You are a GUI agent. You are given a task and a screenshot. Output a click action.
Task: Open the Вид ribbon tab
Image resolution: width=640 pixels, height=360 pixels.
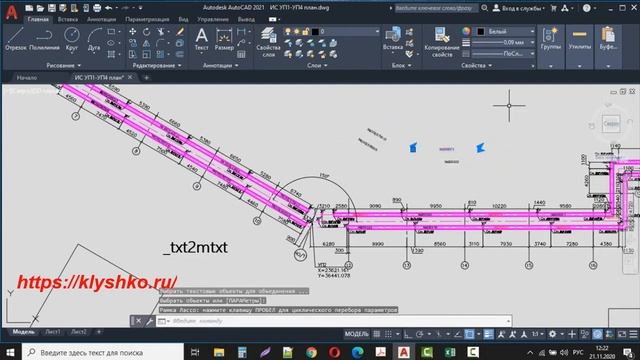click(183, 19)
